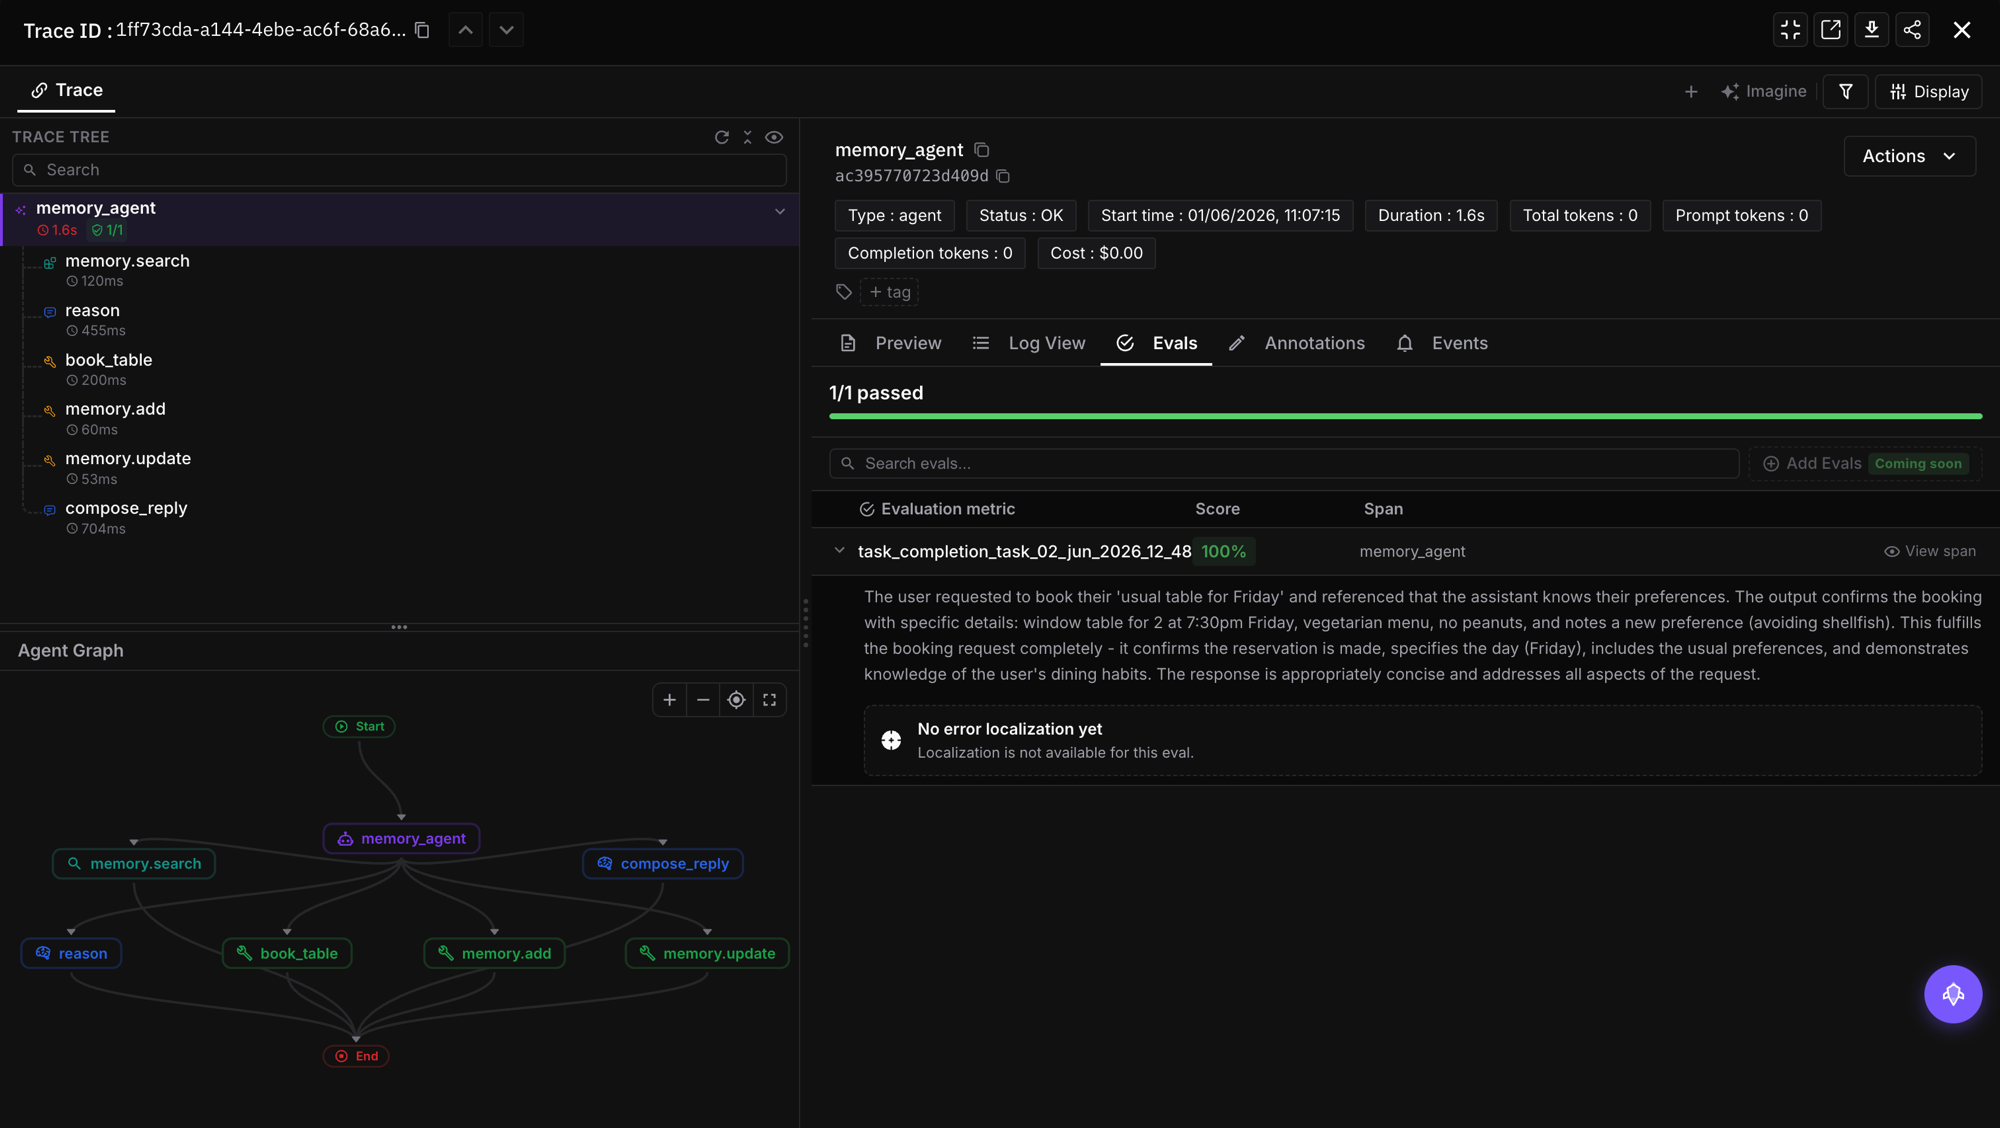The height and width of the screenshot is (1128, 2000).
Task: Copy the memory_agent span name
Action: pos(982,150)
